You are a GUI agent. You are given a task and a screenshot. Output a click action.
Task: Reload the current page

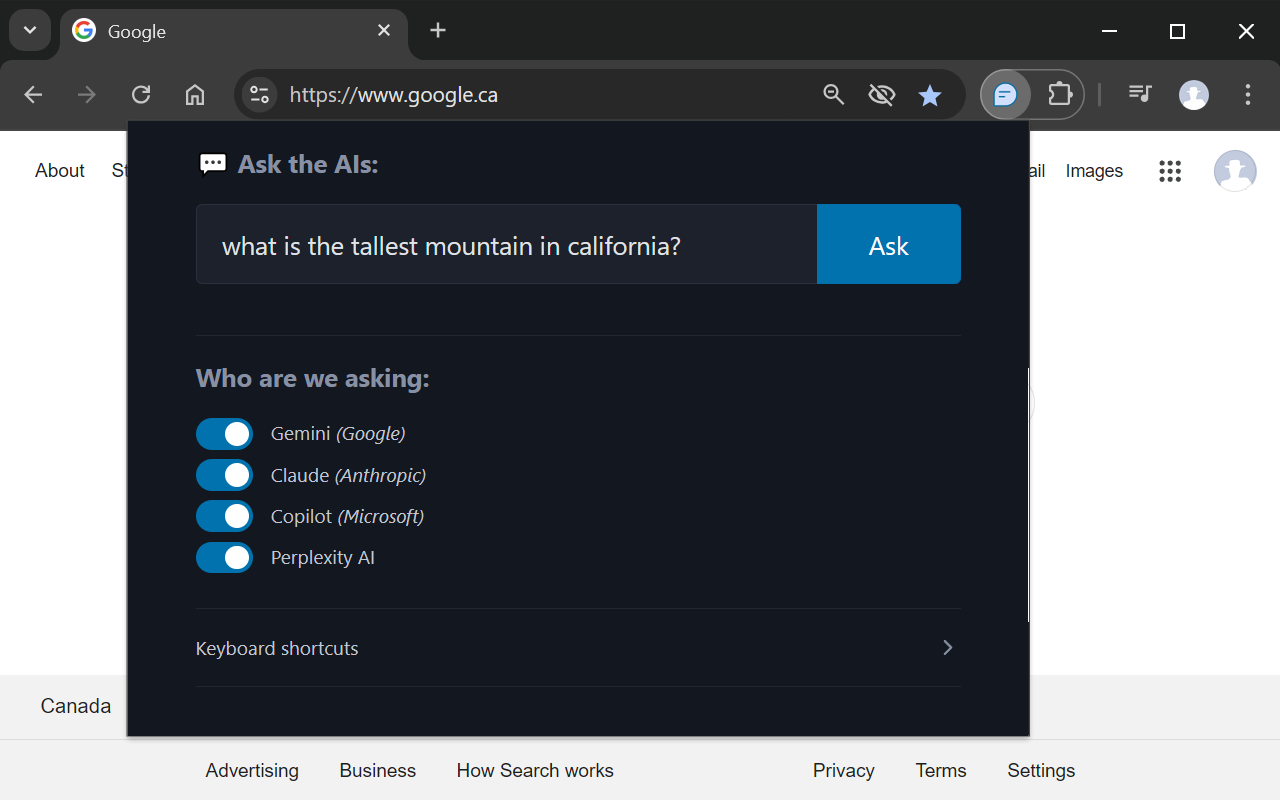coord(141,95)
